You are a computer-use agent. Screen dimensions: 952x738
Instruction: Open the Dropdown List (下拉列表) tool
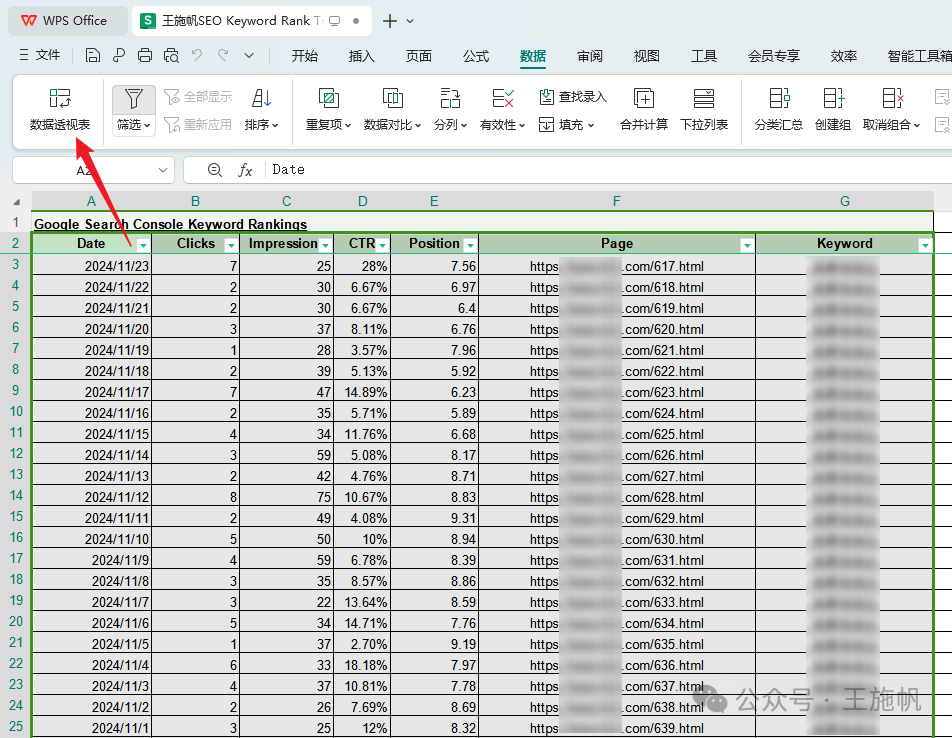click(704, 110)
